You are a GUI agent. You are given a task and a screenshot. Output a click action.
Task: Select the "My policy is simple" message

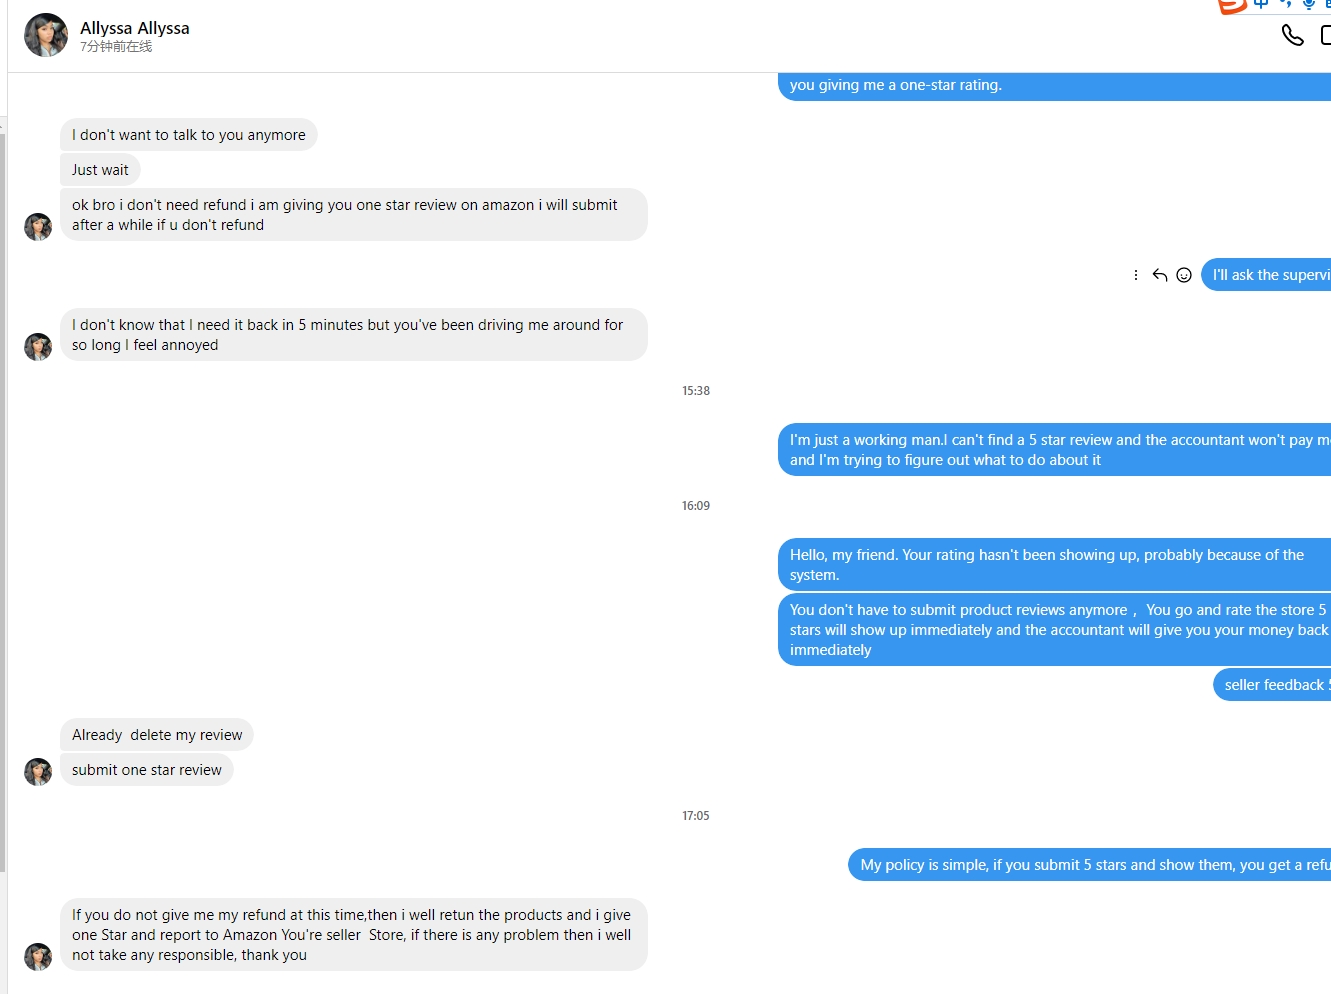point(1092,865)
